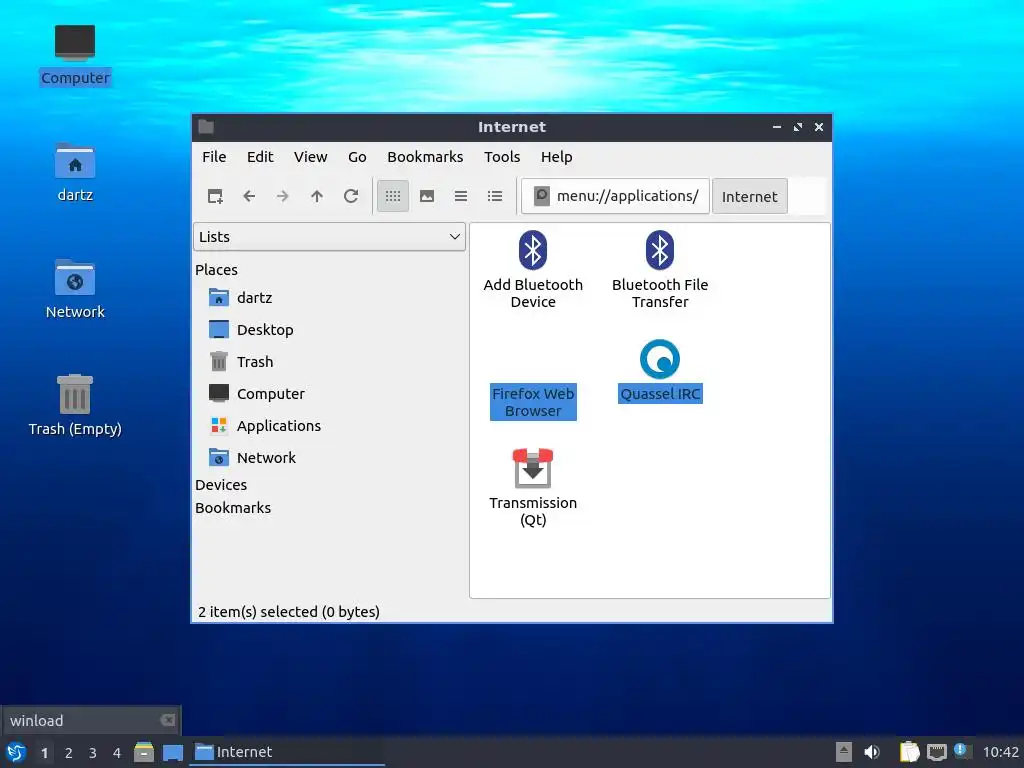Click the Places section header

point(216,270)
